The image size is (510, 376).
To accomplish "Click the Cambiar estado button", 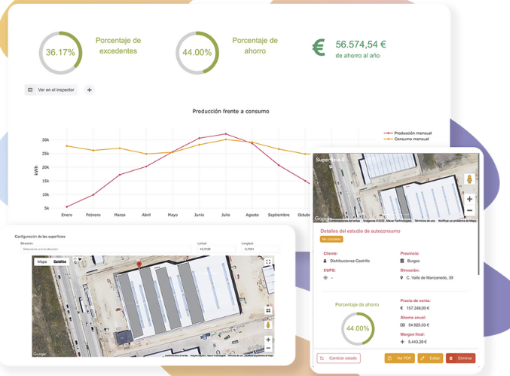I will click(x=339, y=358).
